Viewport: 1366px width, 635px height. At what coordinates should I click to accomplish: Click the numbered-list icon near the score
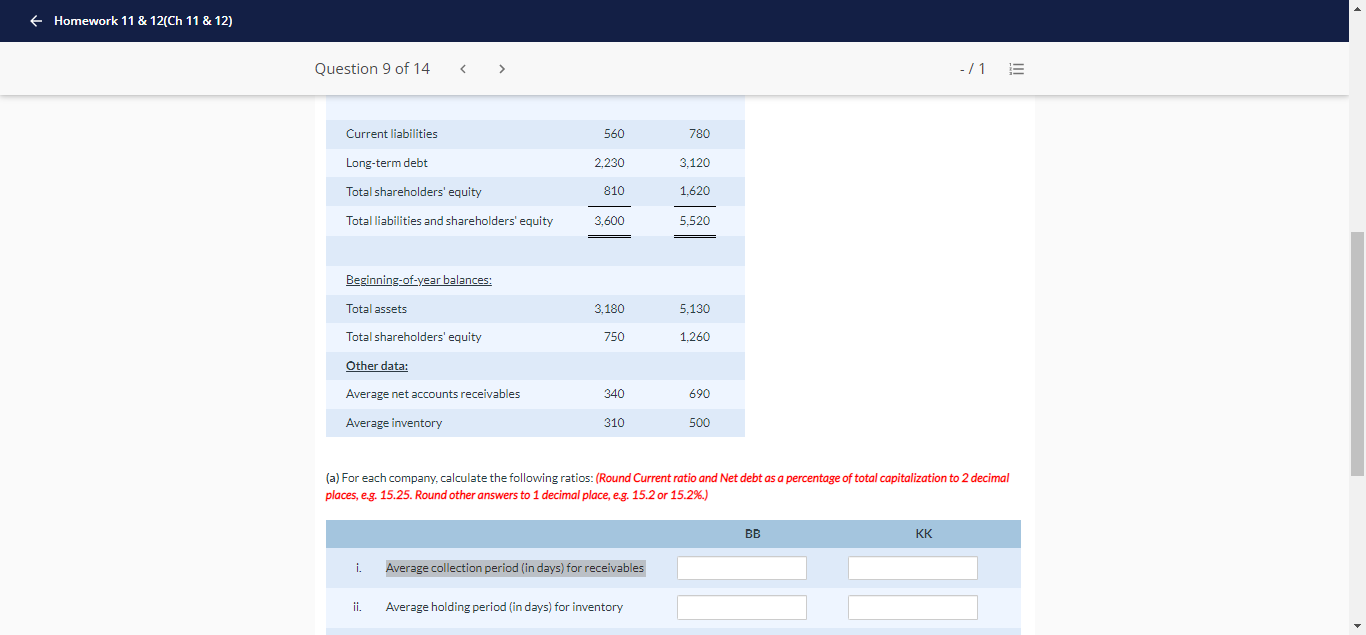(1017, 68)
